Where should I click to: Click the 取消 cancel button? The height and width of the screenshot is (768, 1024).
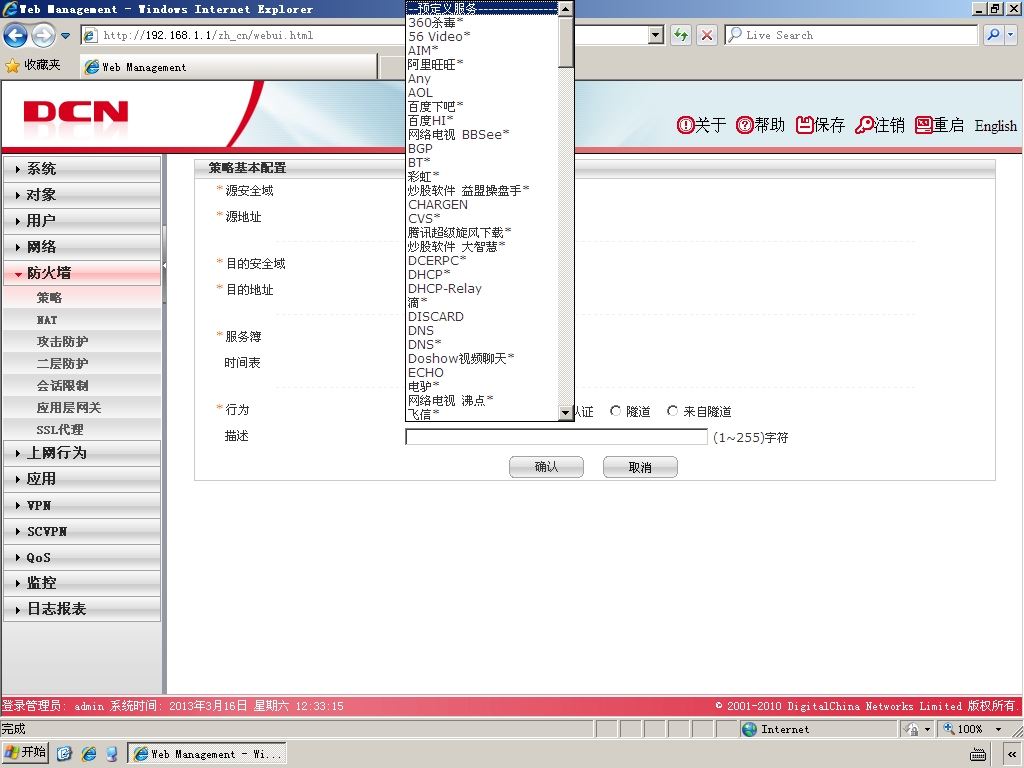[x=640, y=467]
